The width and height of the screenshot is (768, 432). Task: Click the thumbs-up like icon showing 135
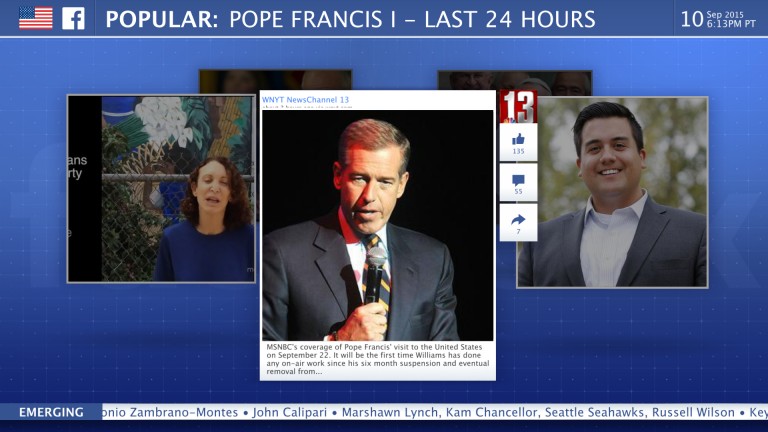518,143
